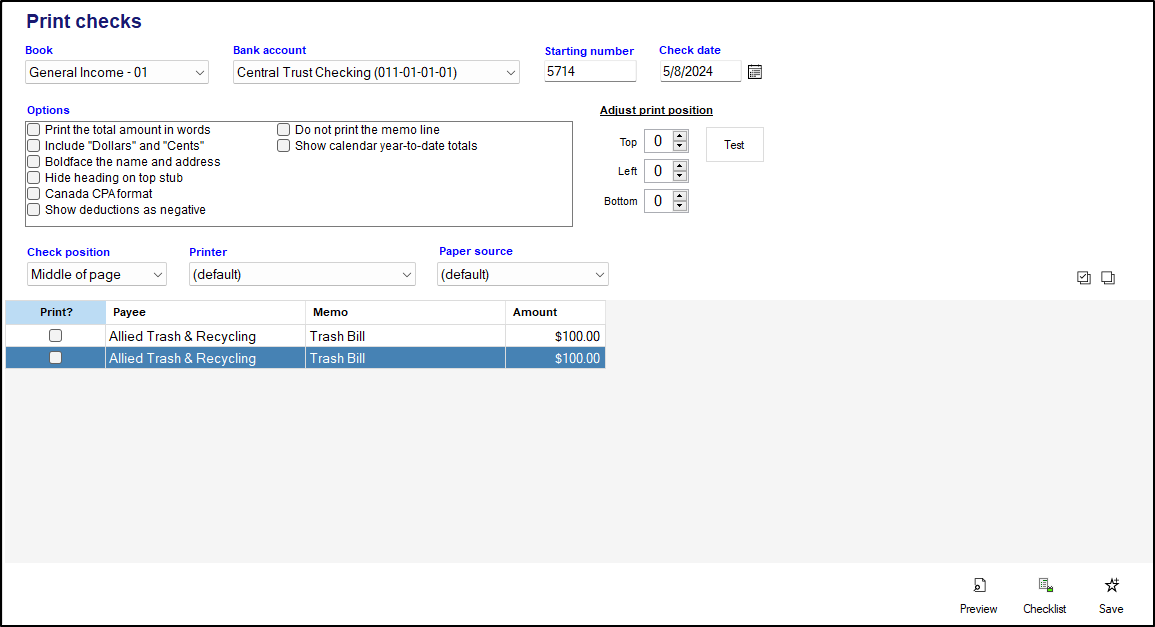This screenshot has width=1155, height=627.
Task: Click the Starting number field
Action: (590, 72)
